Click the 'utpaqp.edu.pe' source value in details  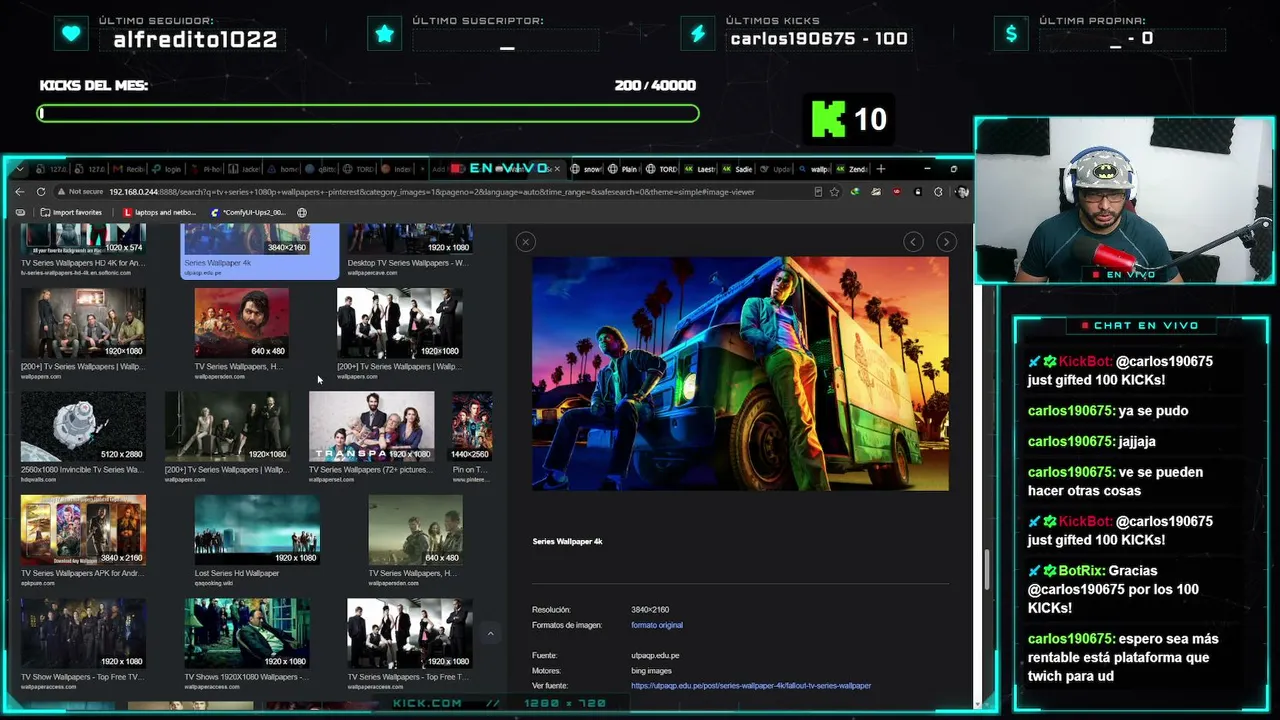pos(655,656)
